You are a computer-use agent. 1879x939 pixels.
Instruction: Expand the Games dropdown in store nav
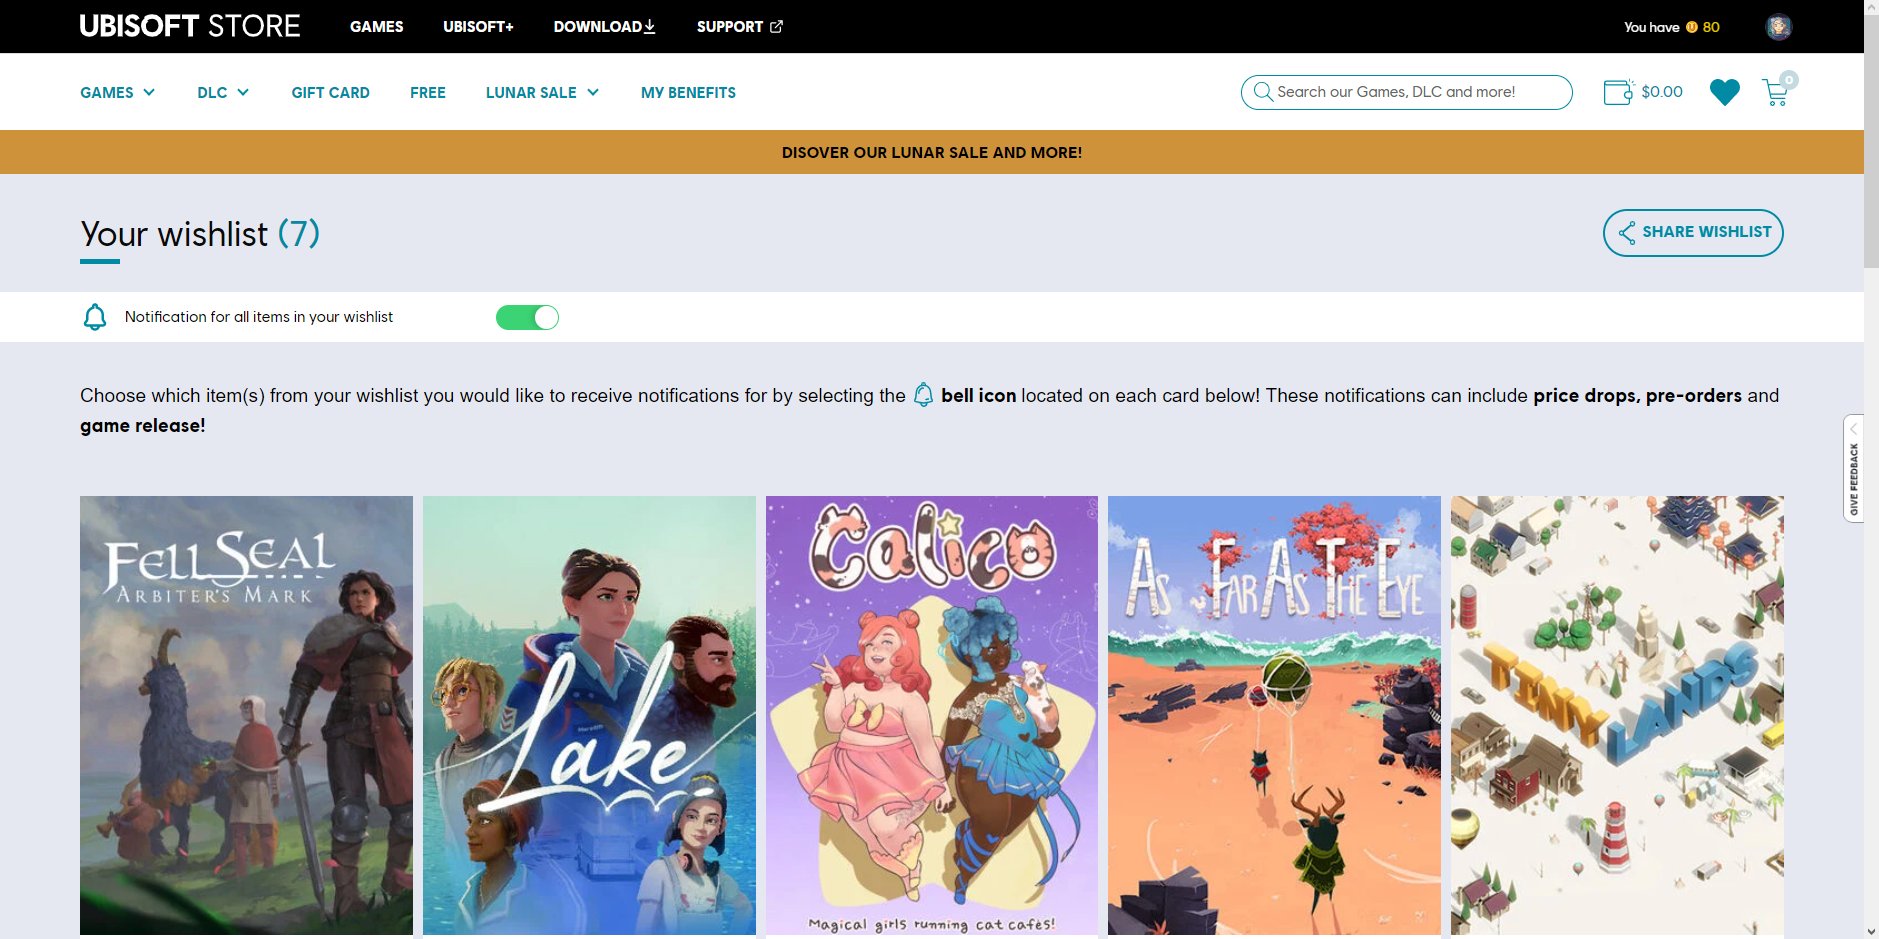point(118,92)
